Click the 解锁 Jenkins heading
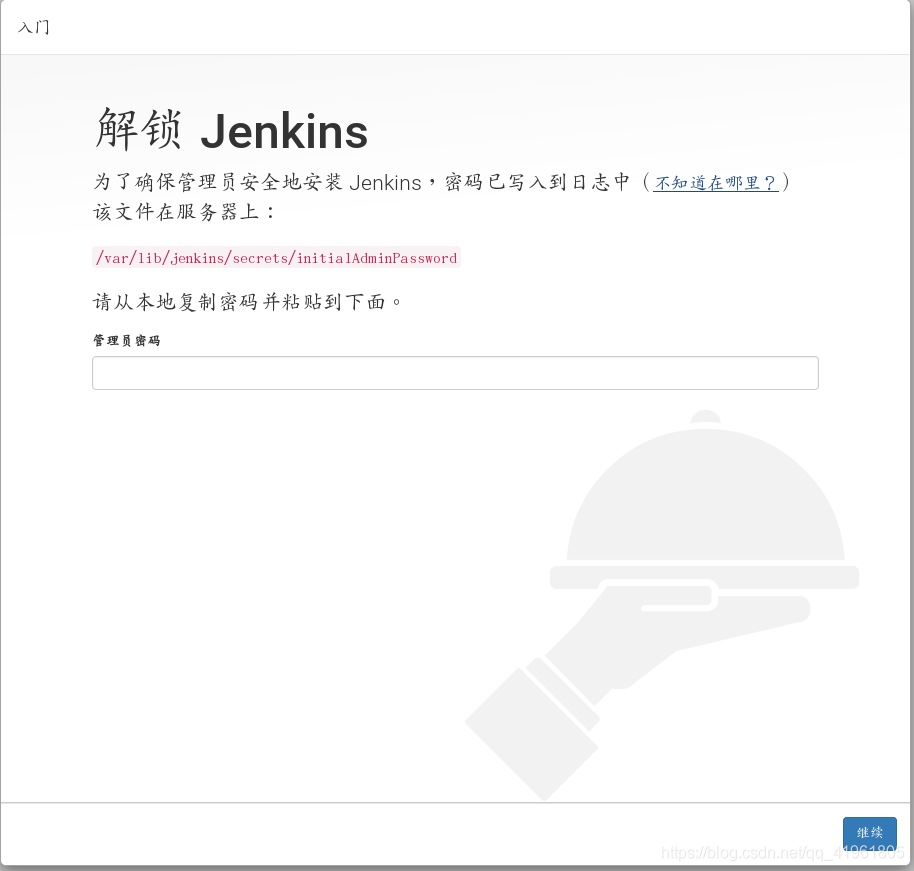The image size is (914, 871). [231, 130]
